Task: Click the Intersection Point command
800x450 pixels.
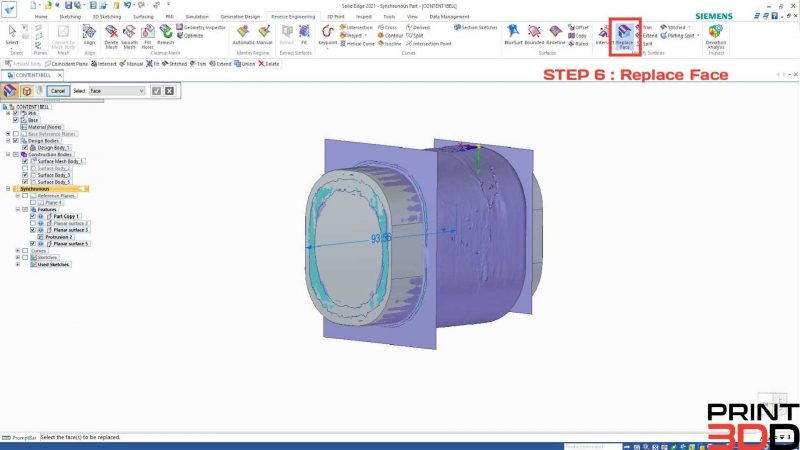Action: 429,44
